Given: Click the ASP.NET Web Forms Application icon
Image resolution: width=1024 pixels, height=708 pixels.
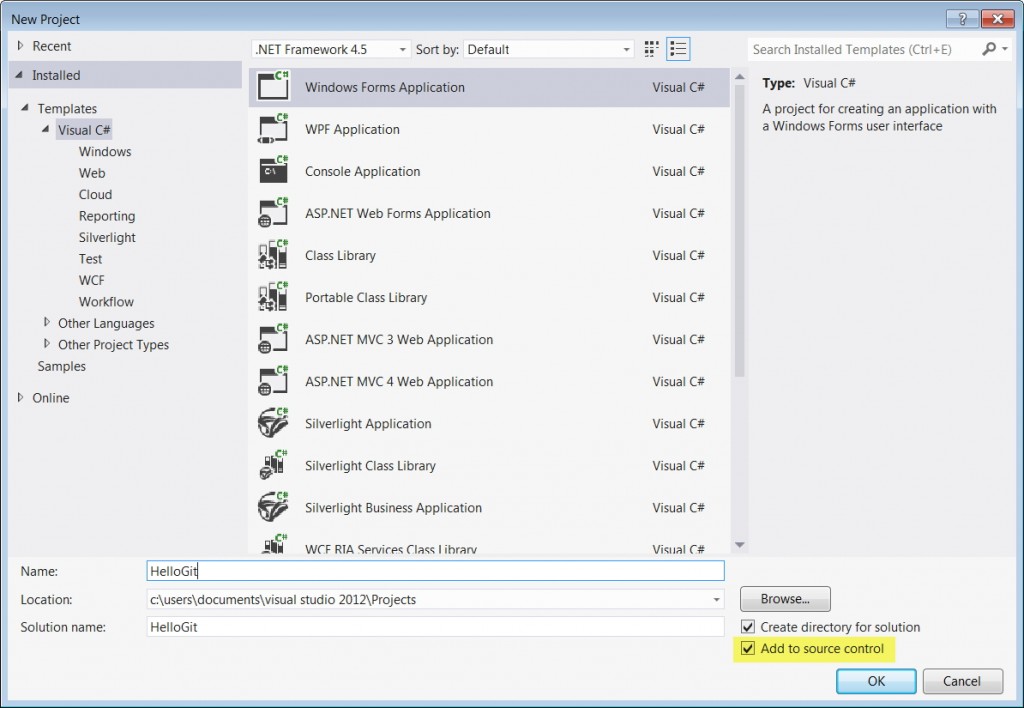Looking at the screenshot, I should pyautogui.click(x=273, y=213).
